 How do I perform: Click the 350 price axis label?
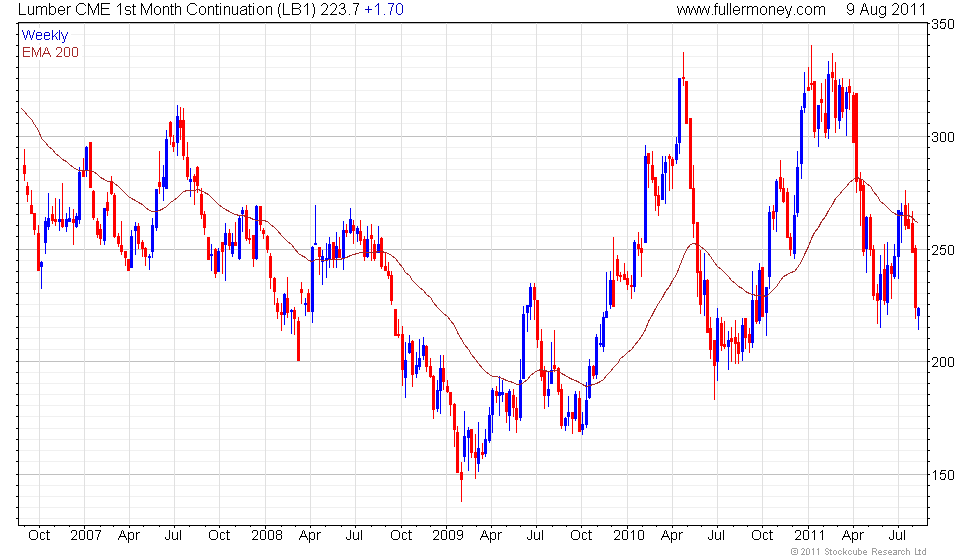(x=943, y=24)
